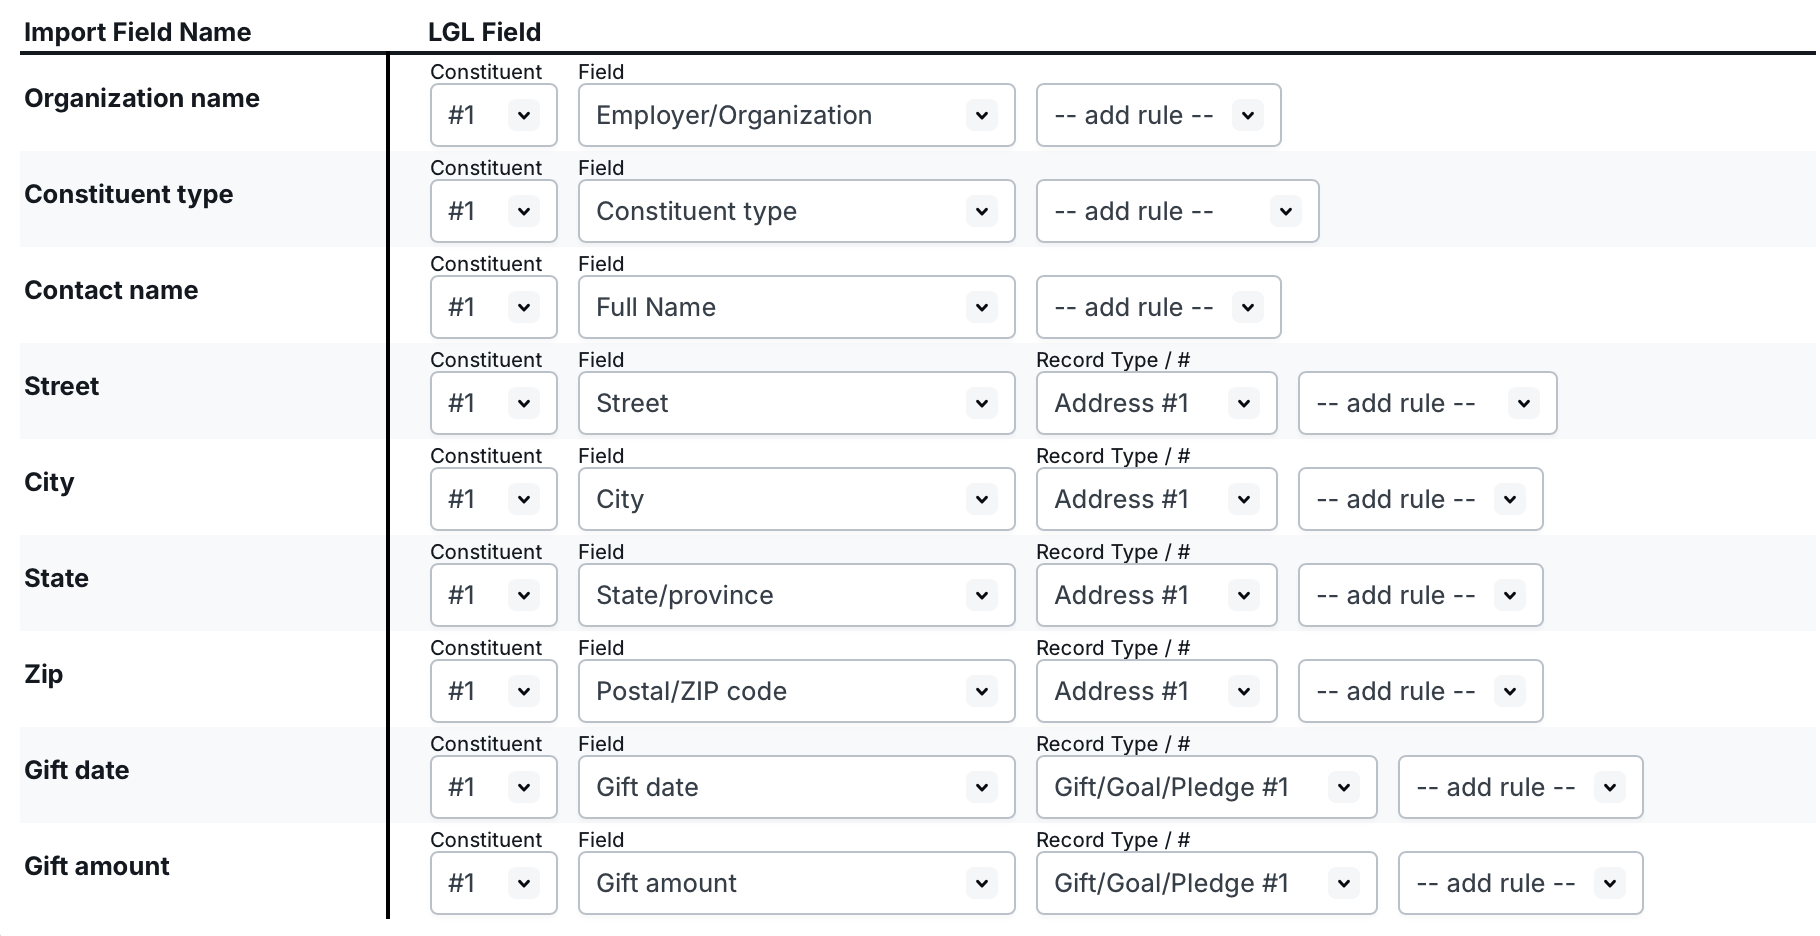Open add rule dropdown in State row

(1420, 595)
